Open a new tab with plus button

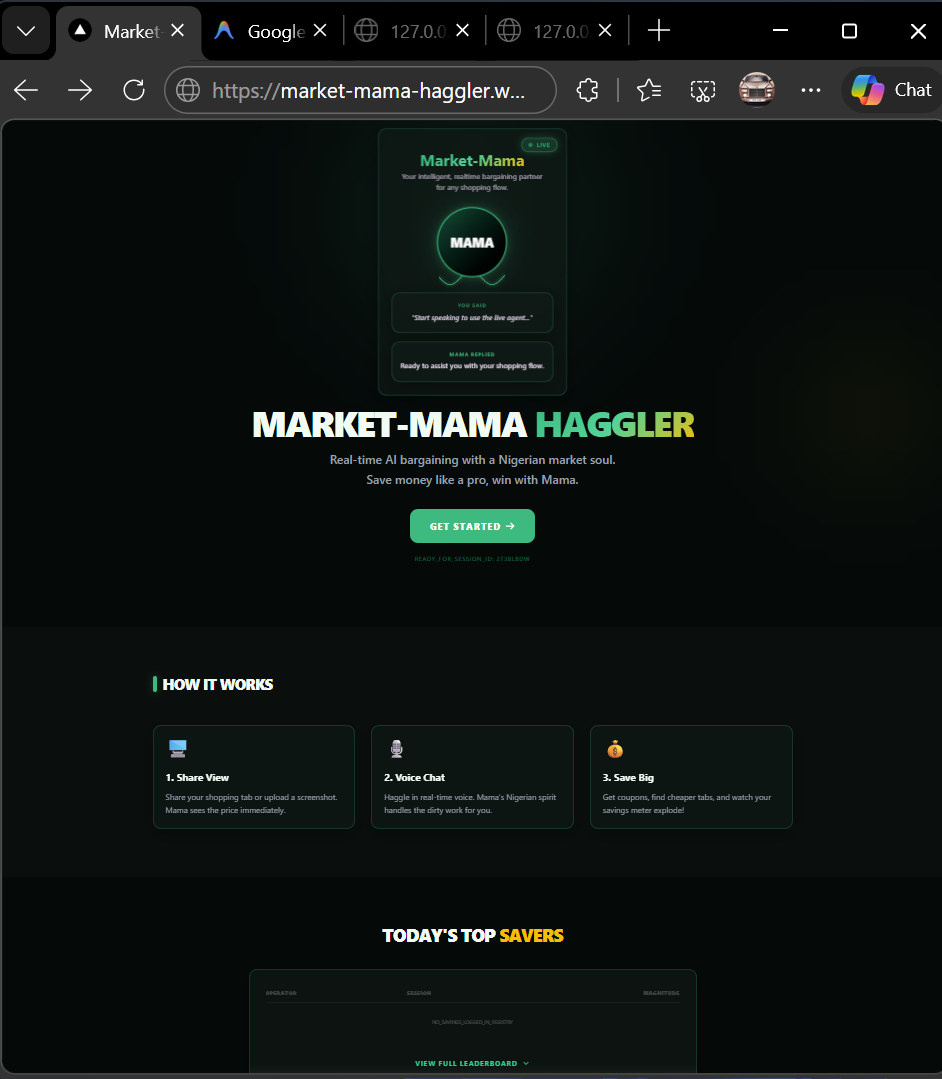click(659, 30)
